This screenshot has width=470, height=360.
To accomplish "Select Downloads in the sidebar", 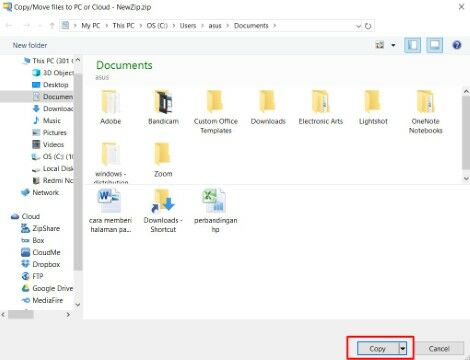I will pos(53,109).
